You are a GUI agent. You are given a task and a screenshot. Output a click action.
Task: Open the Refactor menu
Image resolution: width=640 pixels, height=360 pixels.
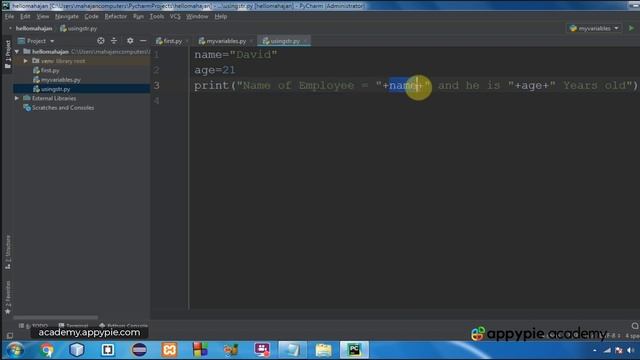(x=116, y=16)
